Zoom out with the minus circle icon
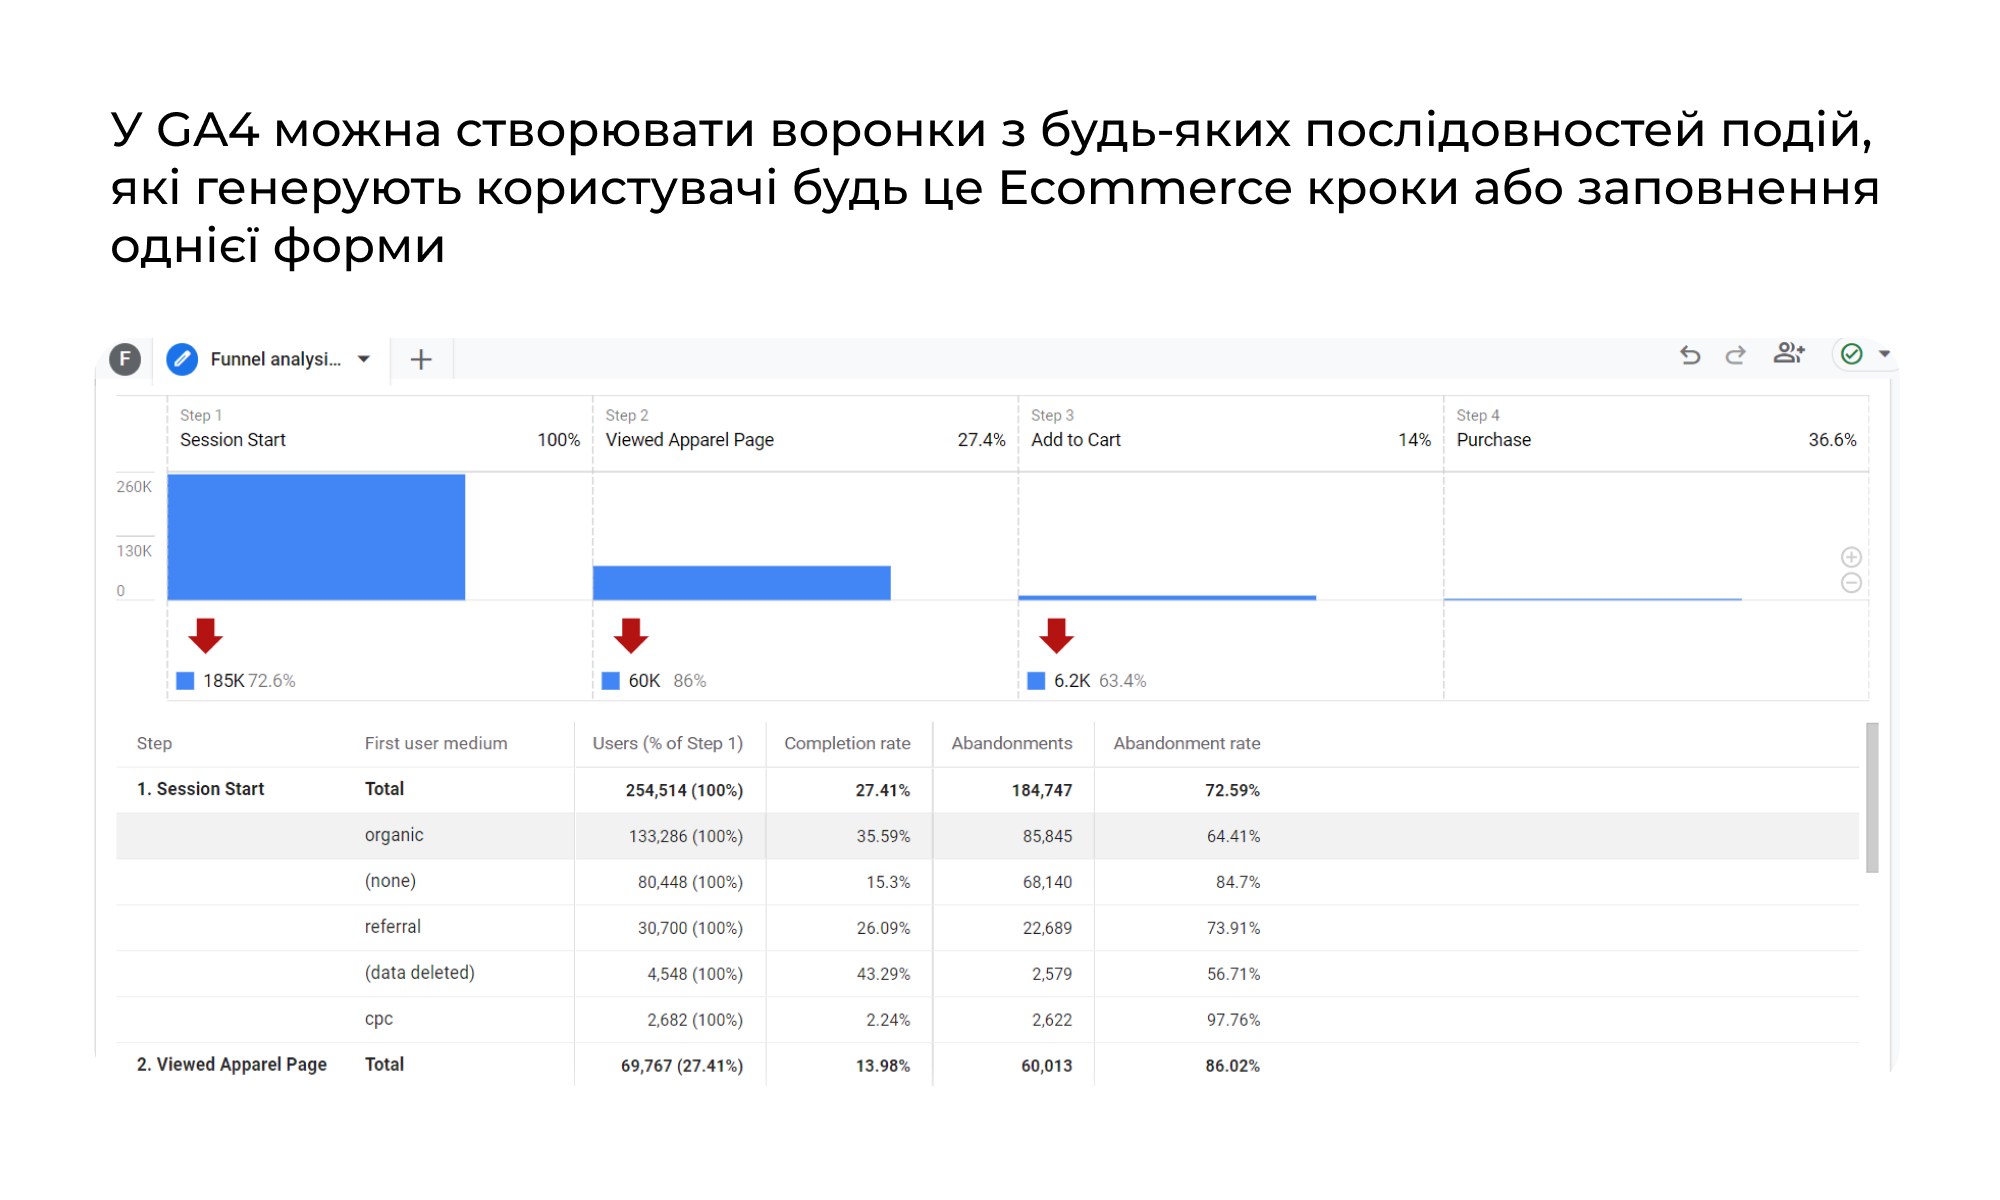2000x1200 pixels. 1851,583
